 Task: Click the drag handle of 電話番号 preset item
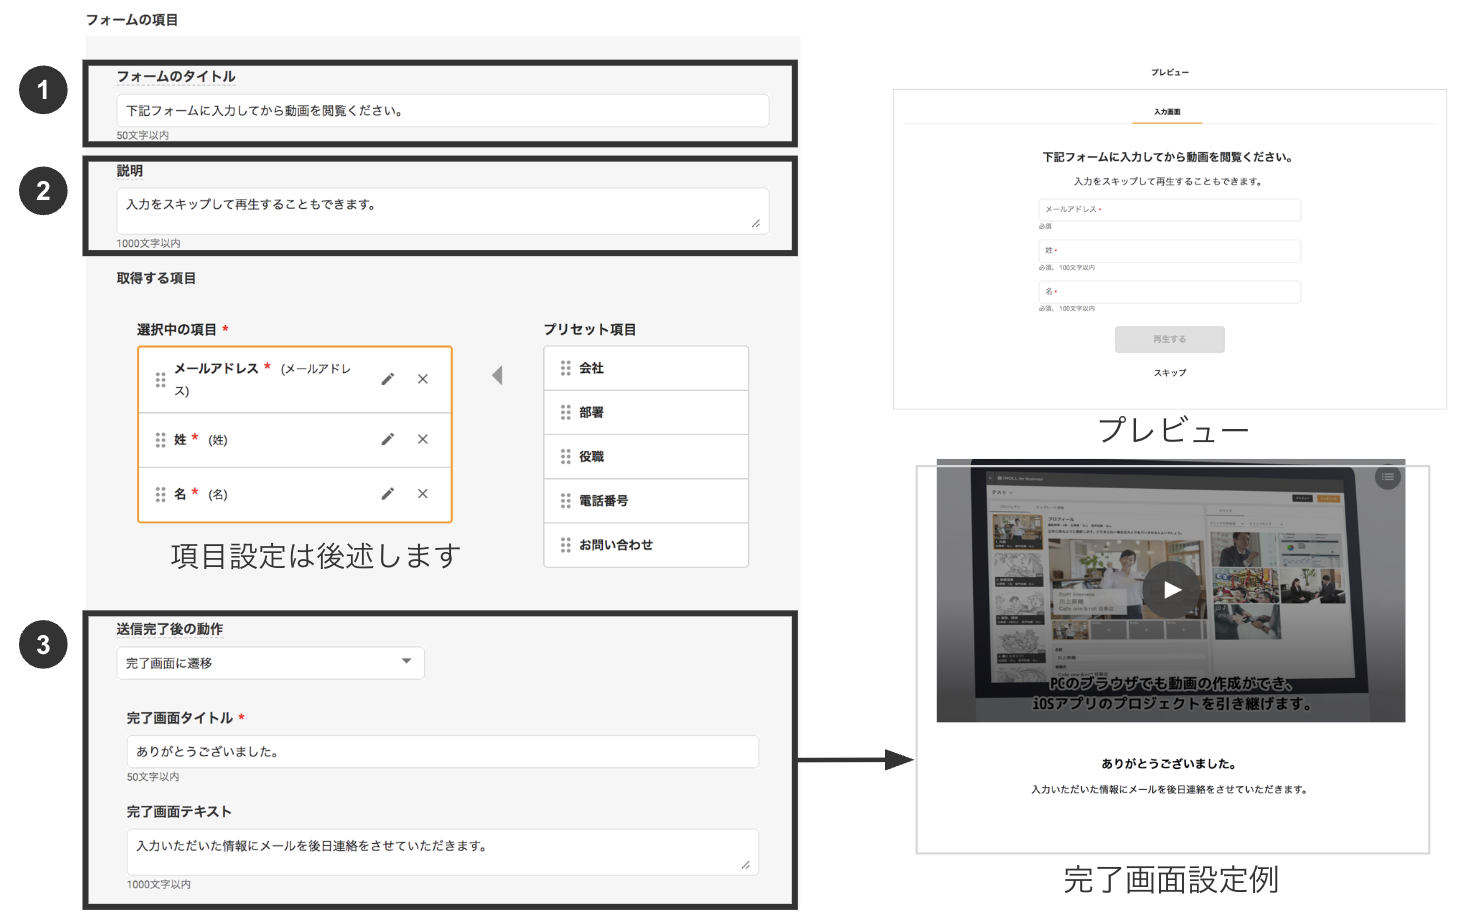click(564, 500)
